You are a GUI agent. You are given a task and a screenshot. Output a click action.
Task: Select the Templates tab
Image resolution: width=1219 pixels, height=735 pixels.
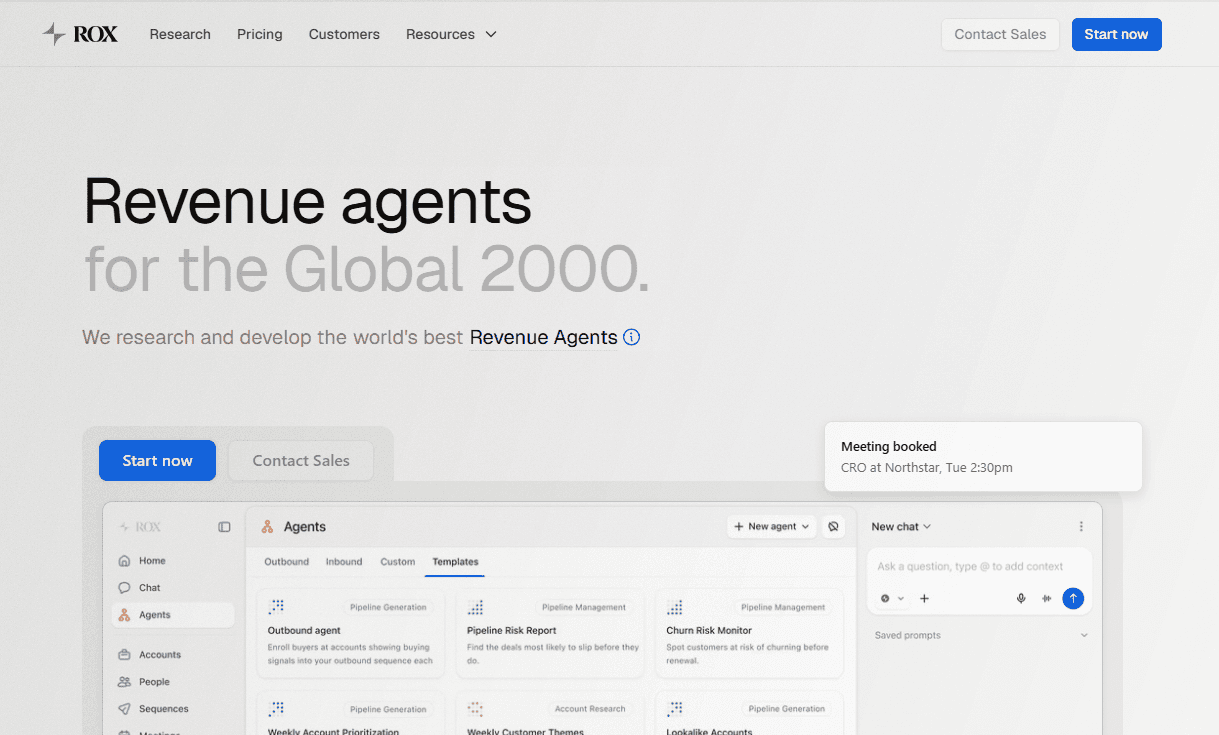(x=455, y=562)
